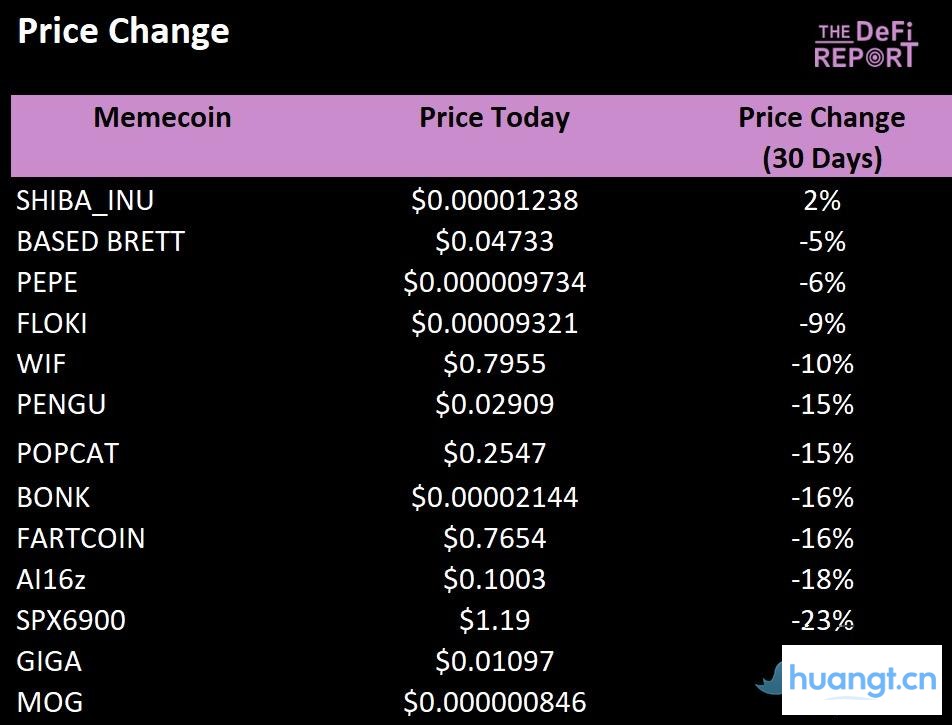Click The DeFi Report logo
This screenshot has height=725, width=952.
[865, 46]
